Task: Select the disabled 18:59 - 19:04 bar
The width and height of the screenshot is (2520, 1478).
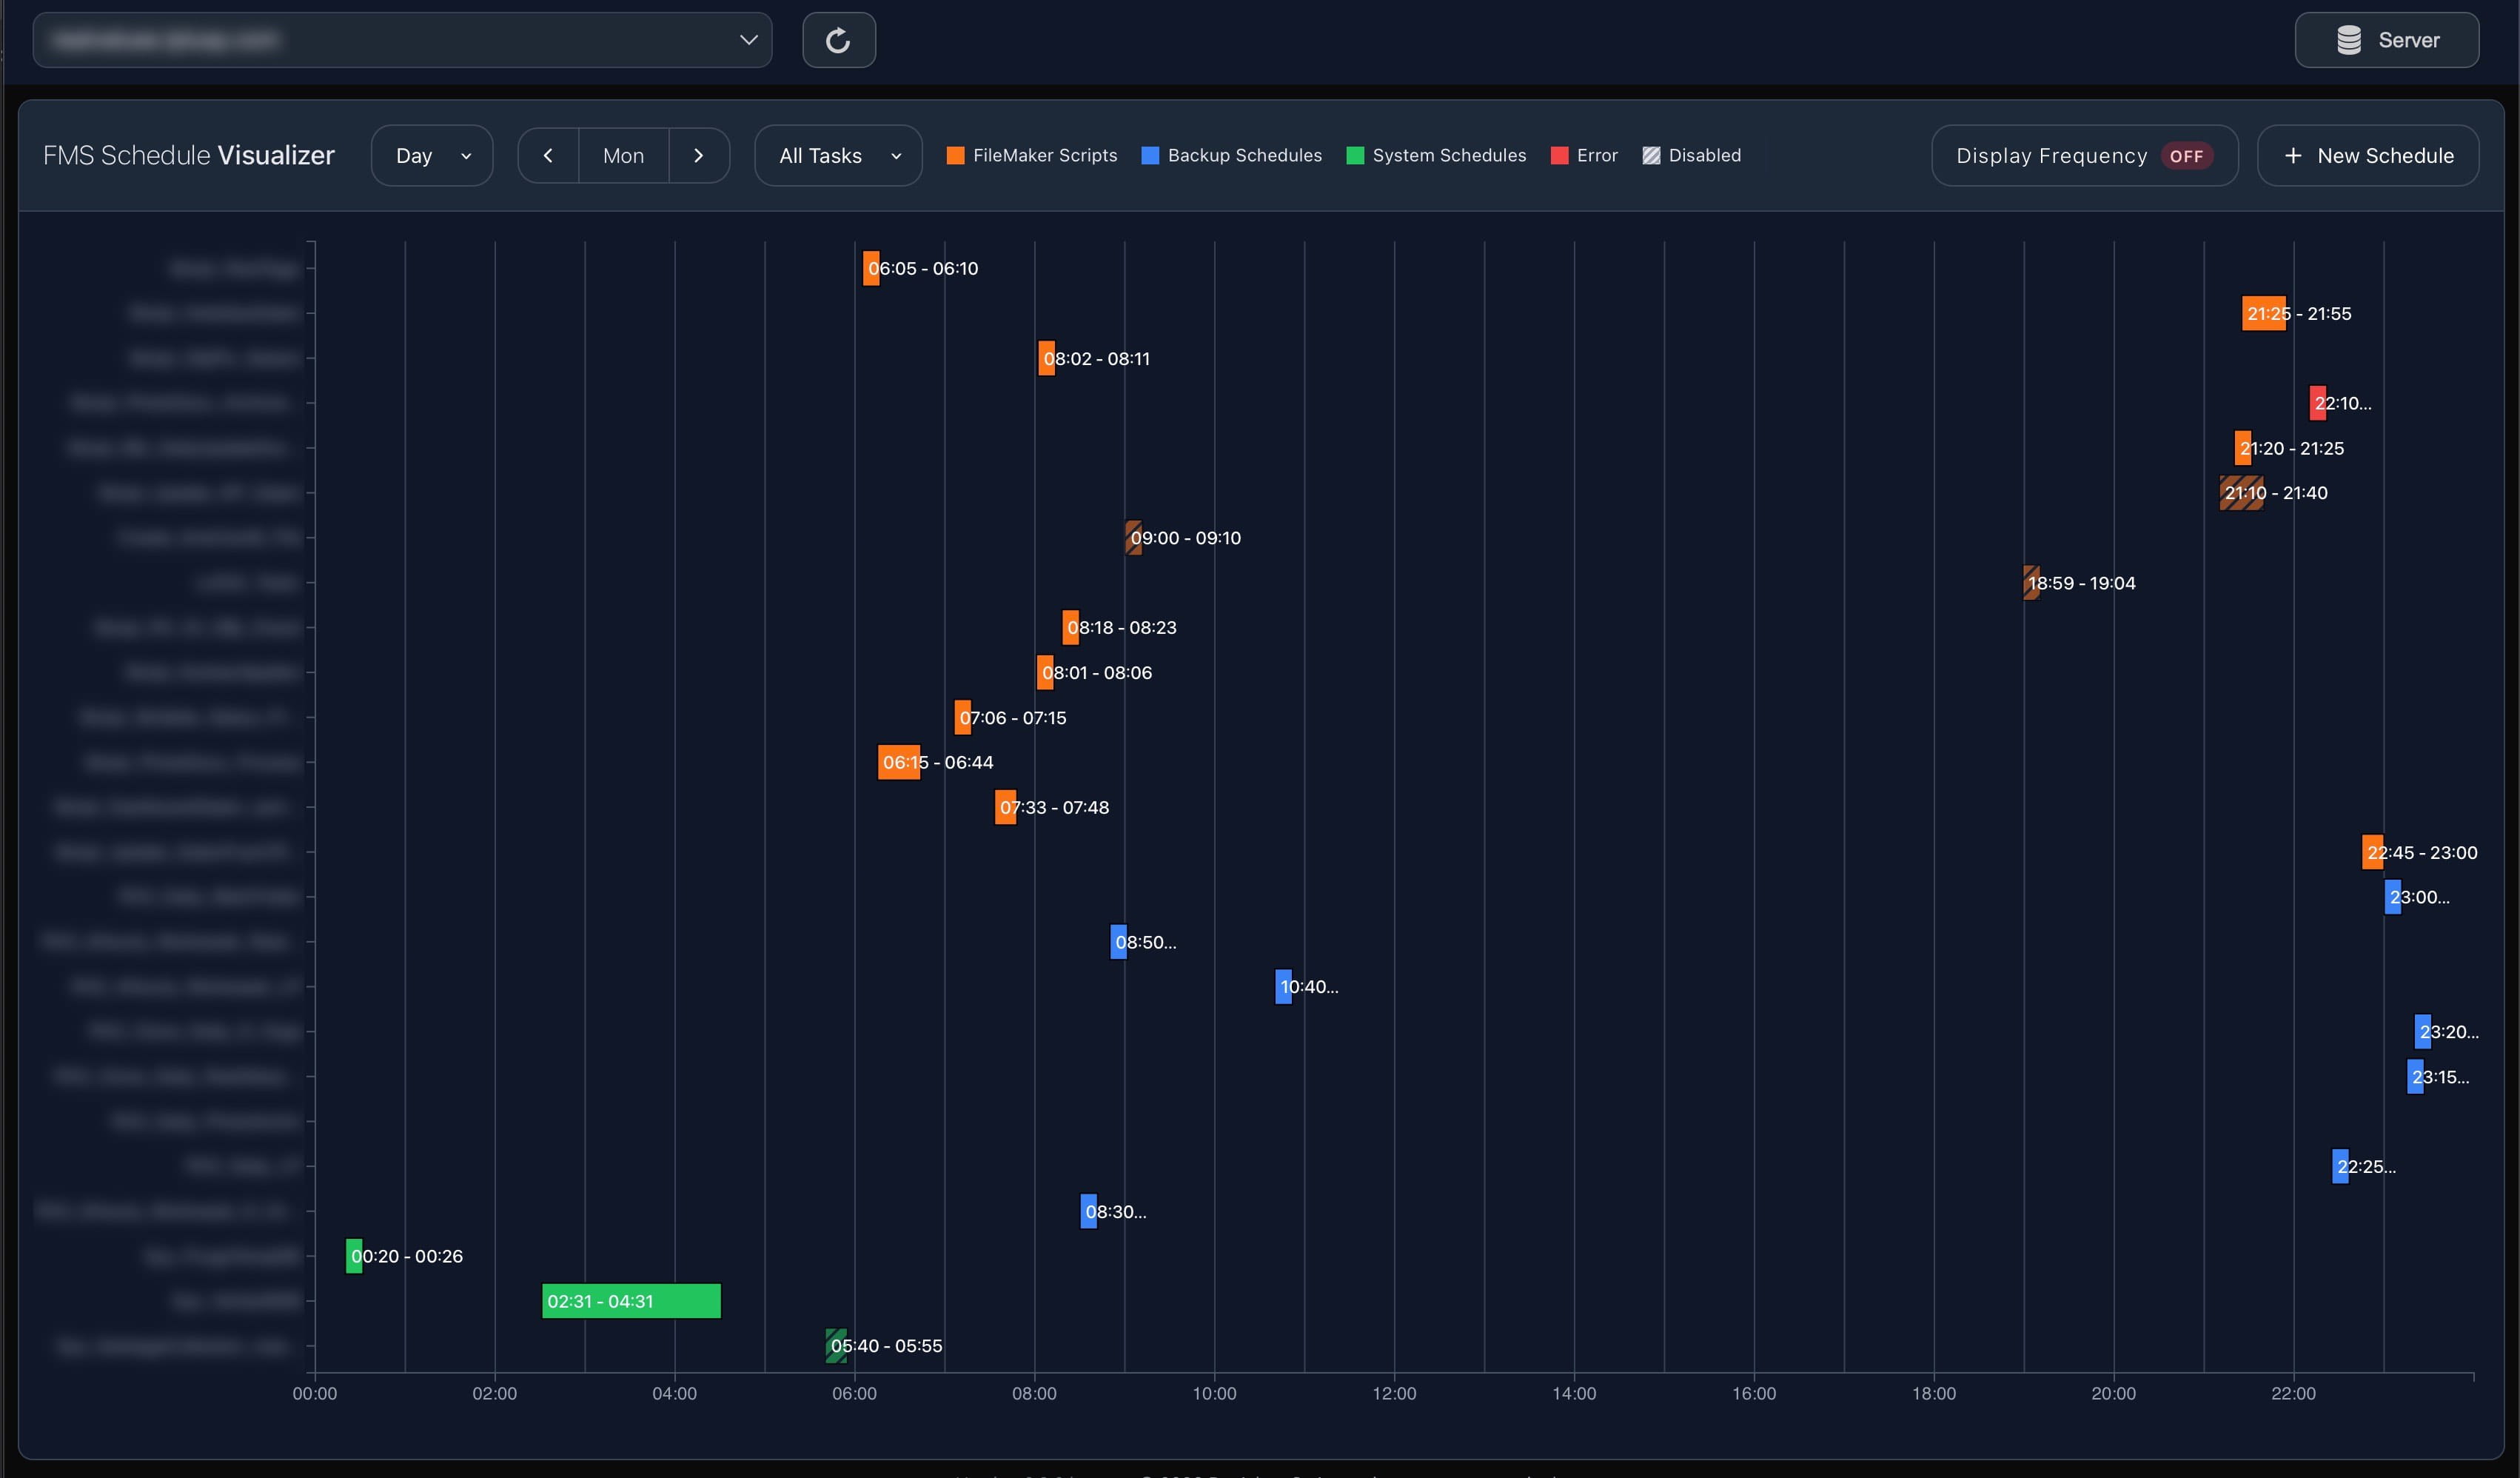Action: pos(2031,583)
